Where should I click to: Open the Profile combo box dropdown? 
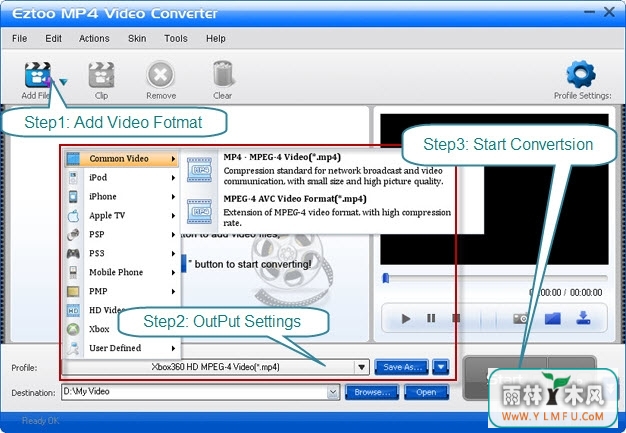(362, 367)
